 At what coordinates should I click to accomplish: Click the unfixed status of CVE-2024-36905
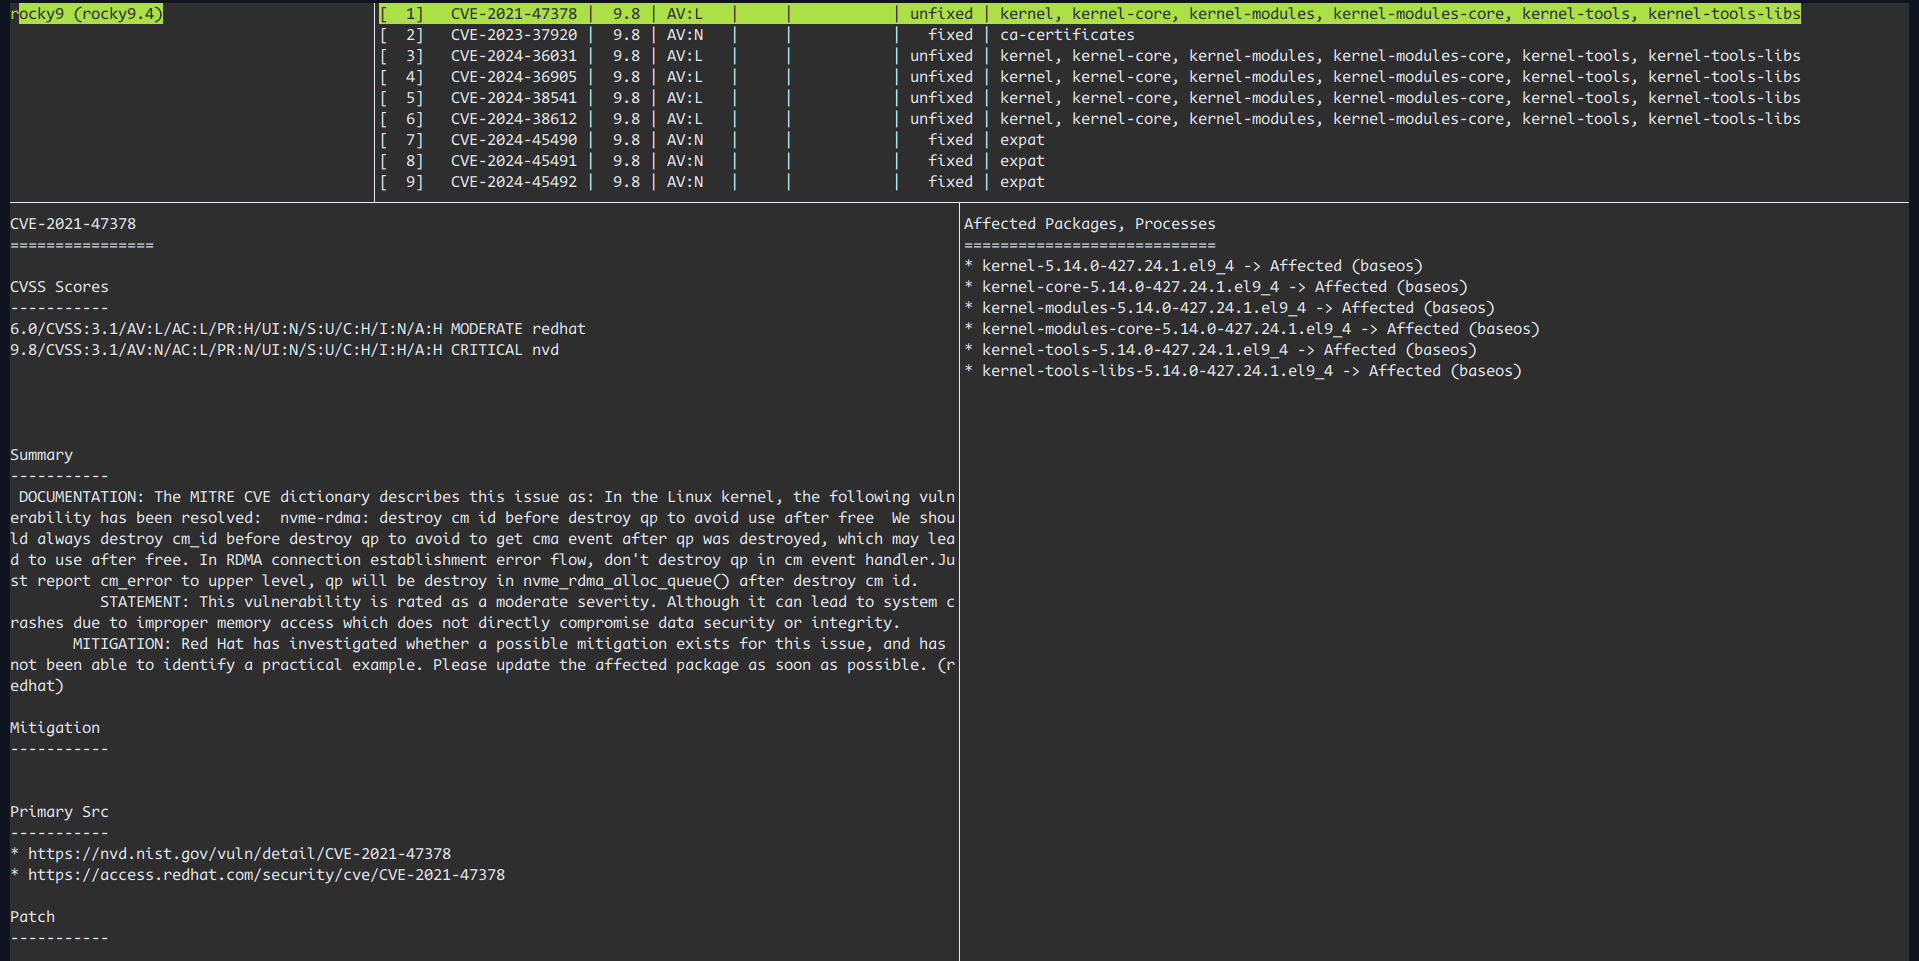[940, 76]
